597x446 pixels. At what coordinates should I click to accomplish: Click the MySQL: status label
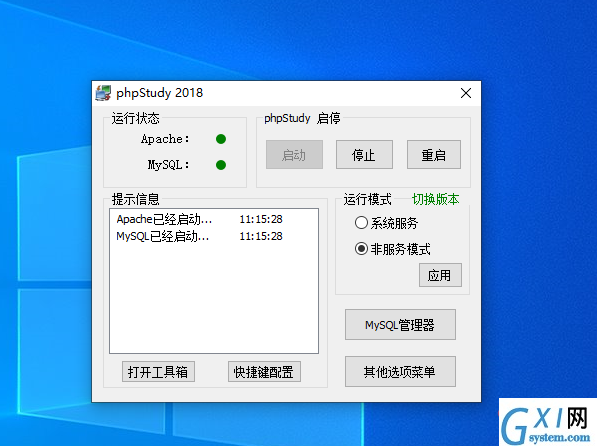[x=169, y=165]
